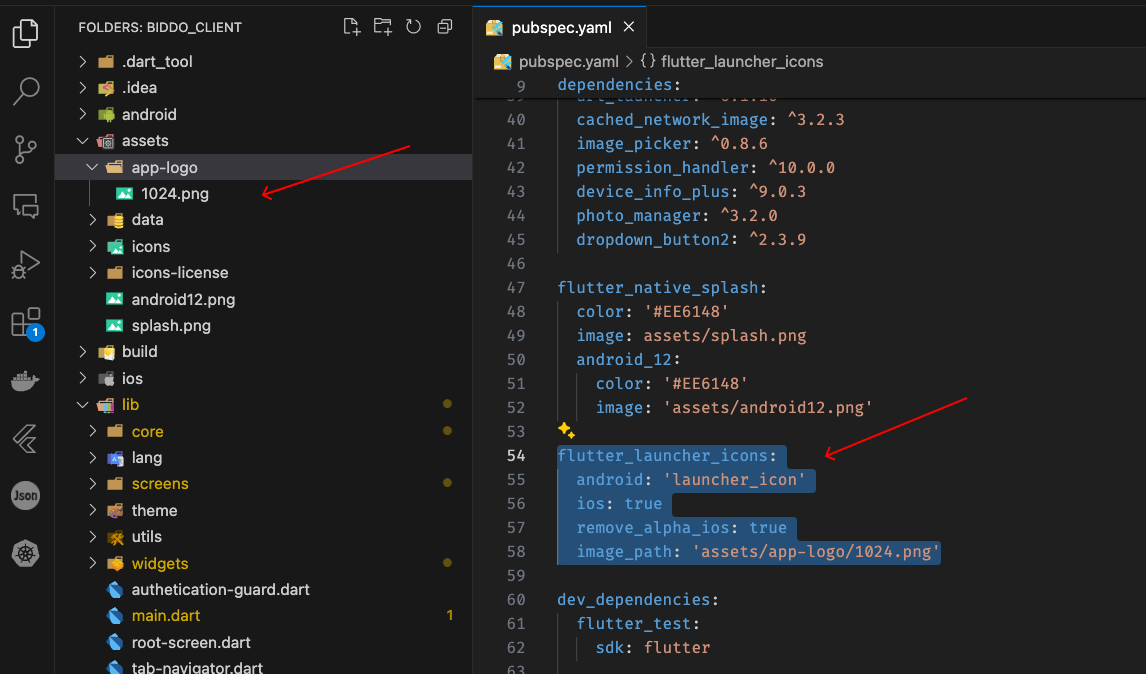Screen dimensions: 1146x674
Task: Expand the .idea folder
Action: tap(83, 88)
